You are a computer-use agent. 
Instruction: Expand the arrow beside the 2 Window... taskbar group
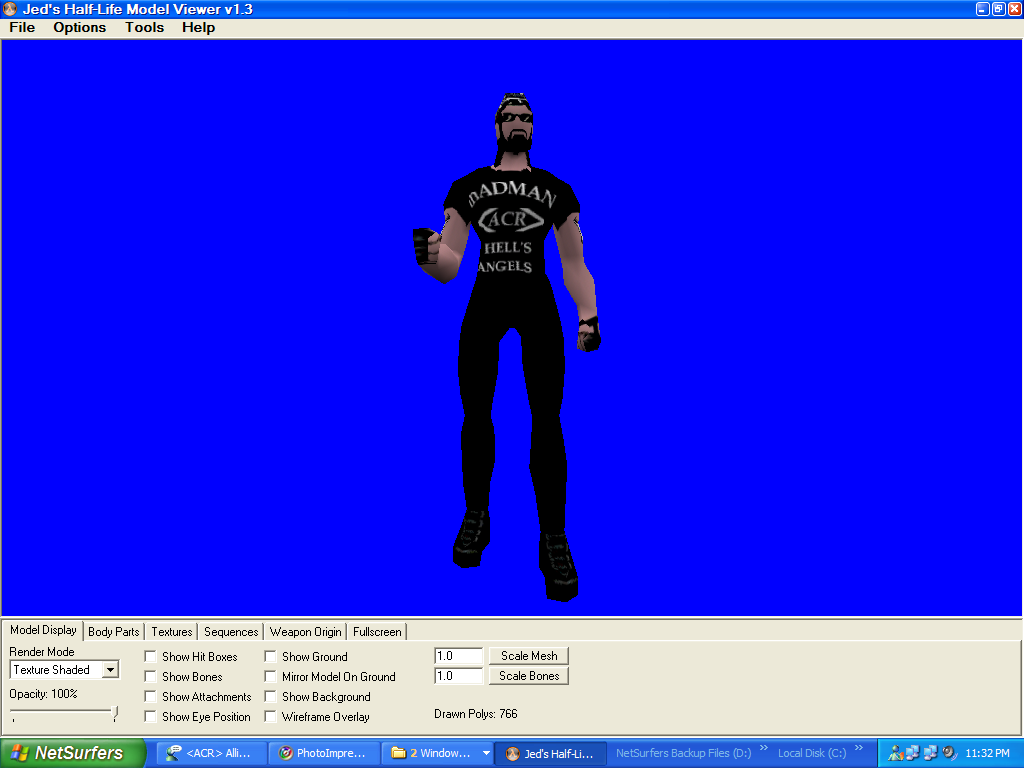pyautogui.click(x=487, y=753)
